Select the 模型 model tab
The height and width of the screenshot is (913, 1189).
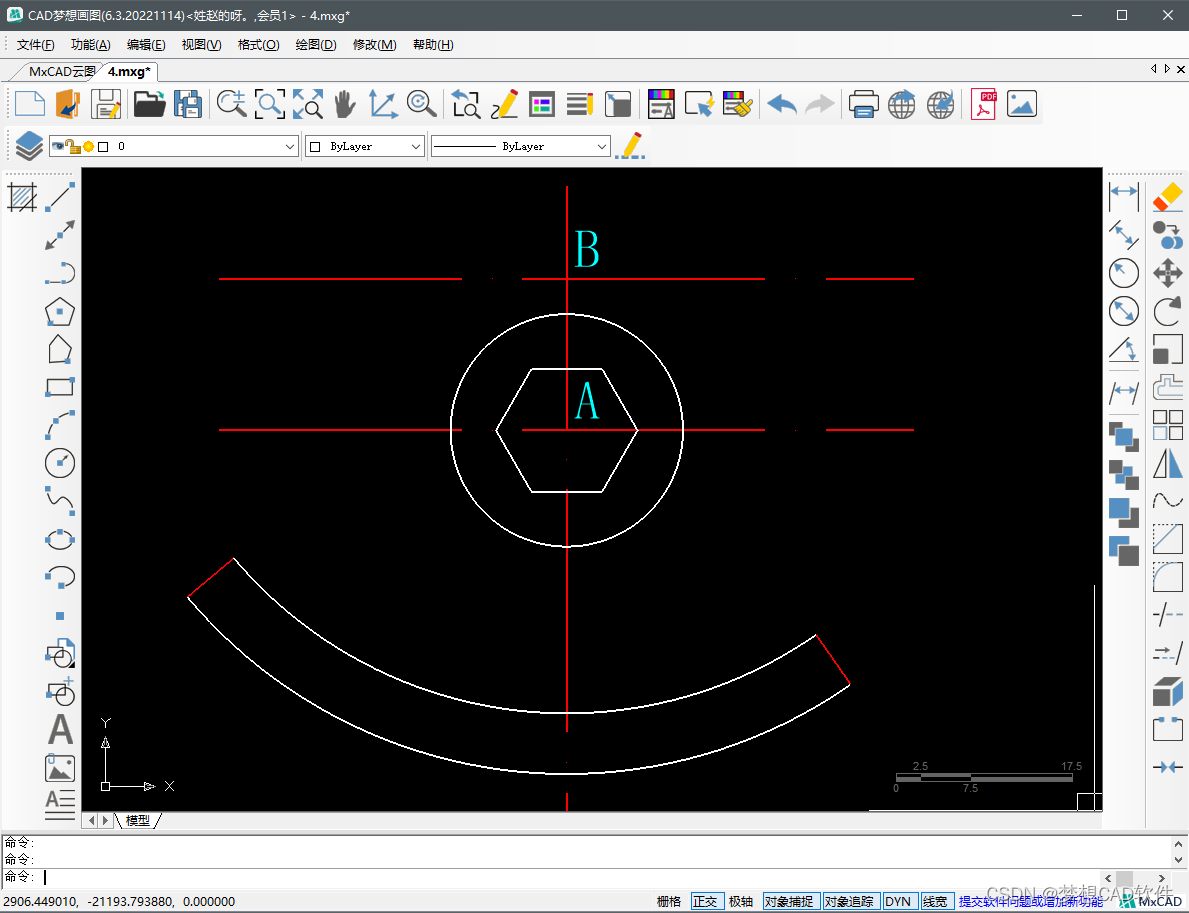[x=137, y=820]
